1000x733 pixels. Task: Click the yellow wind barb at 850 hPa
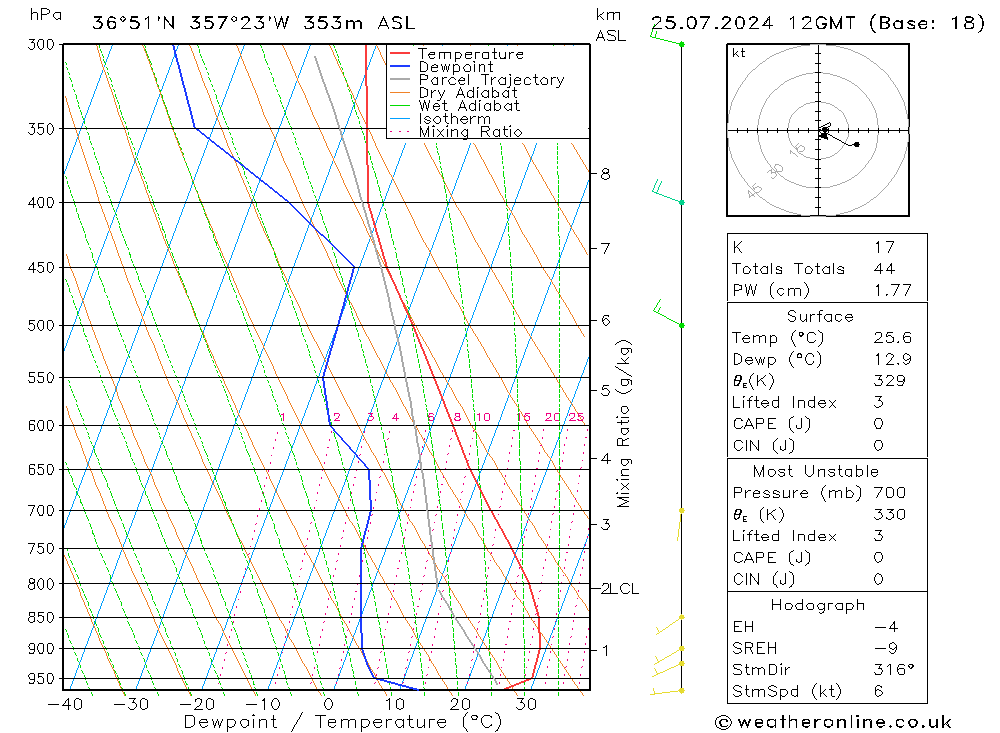click(x=670, y=625)
